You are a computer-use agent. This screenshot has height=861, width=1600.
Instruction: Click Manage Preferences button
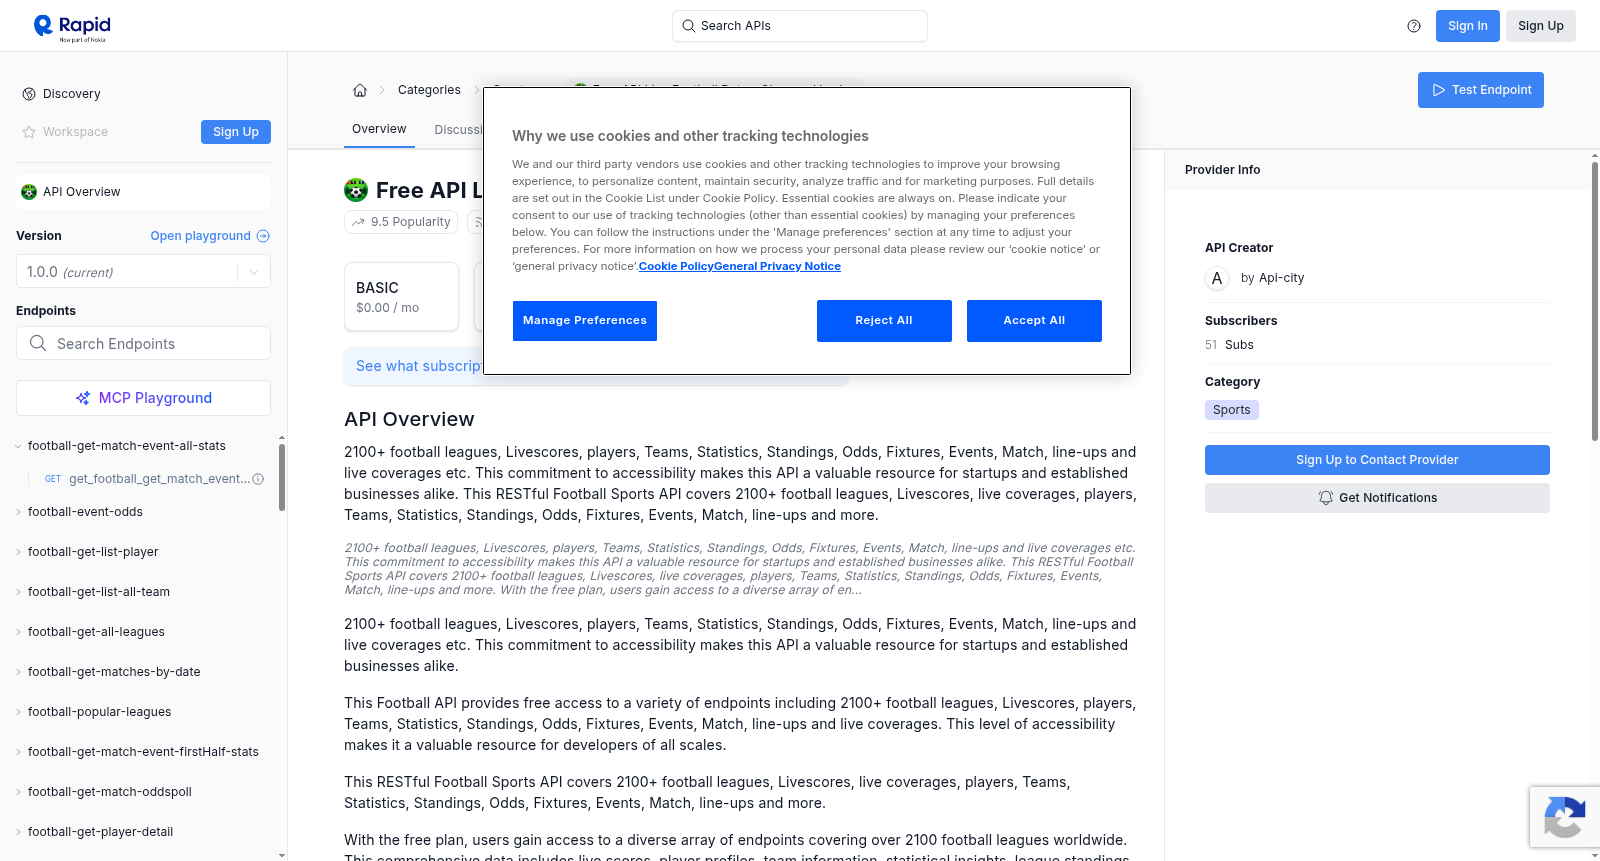coord(585,321)
